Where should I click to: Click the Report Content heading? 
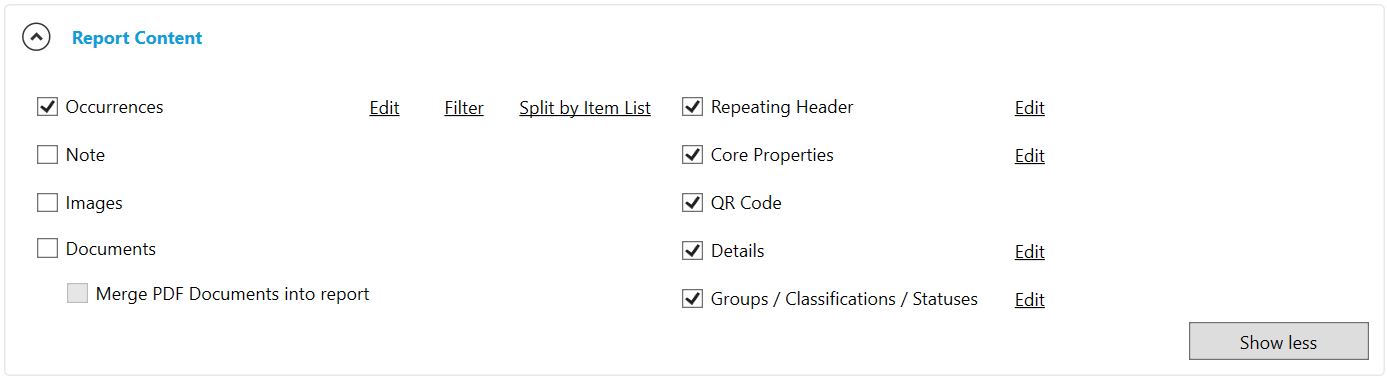point(137,38)
